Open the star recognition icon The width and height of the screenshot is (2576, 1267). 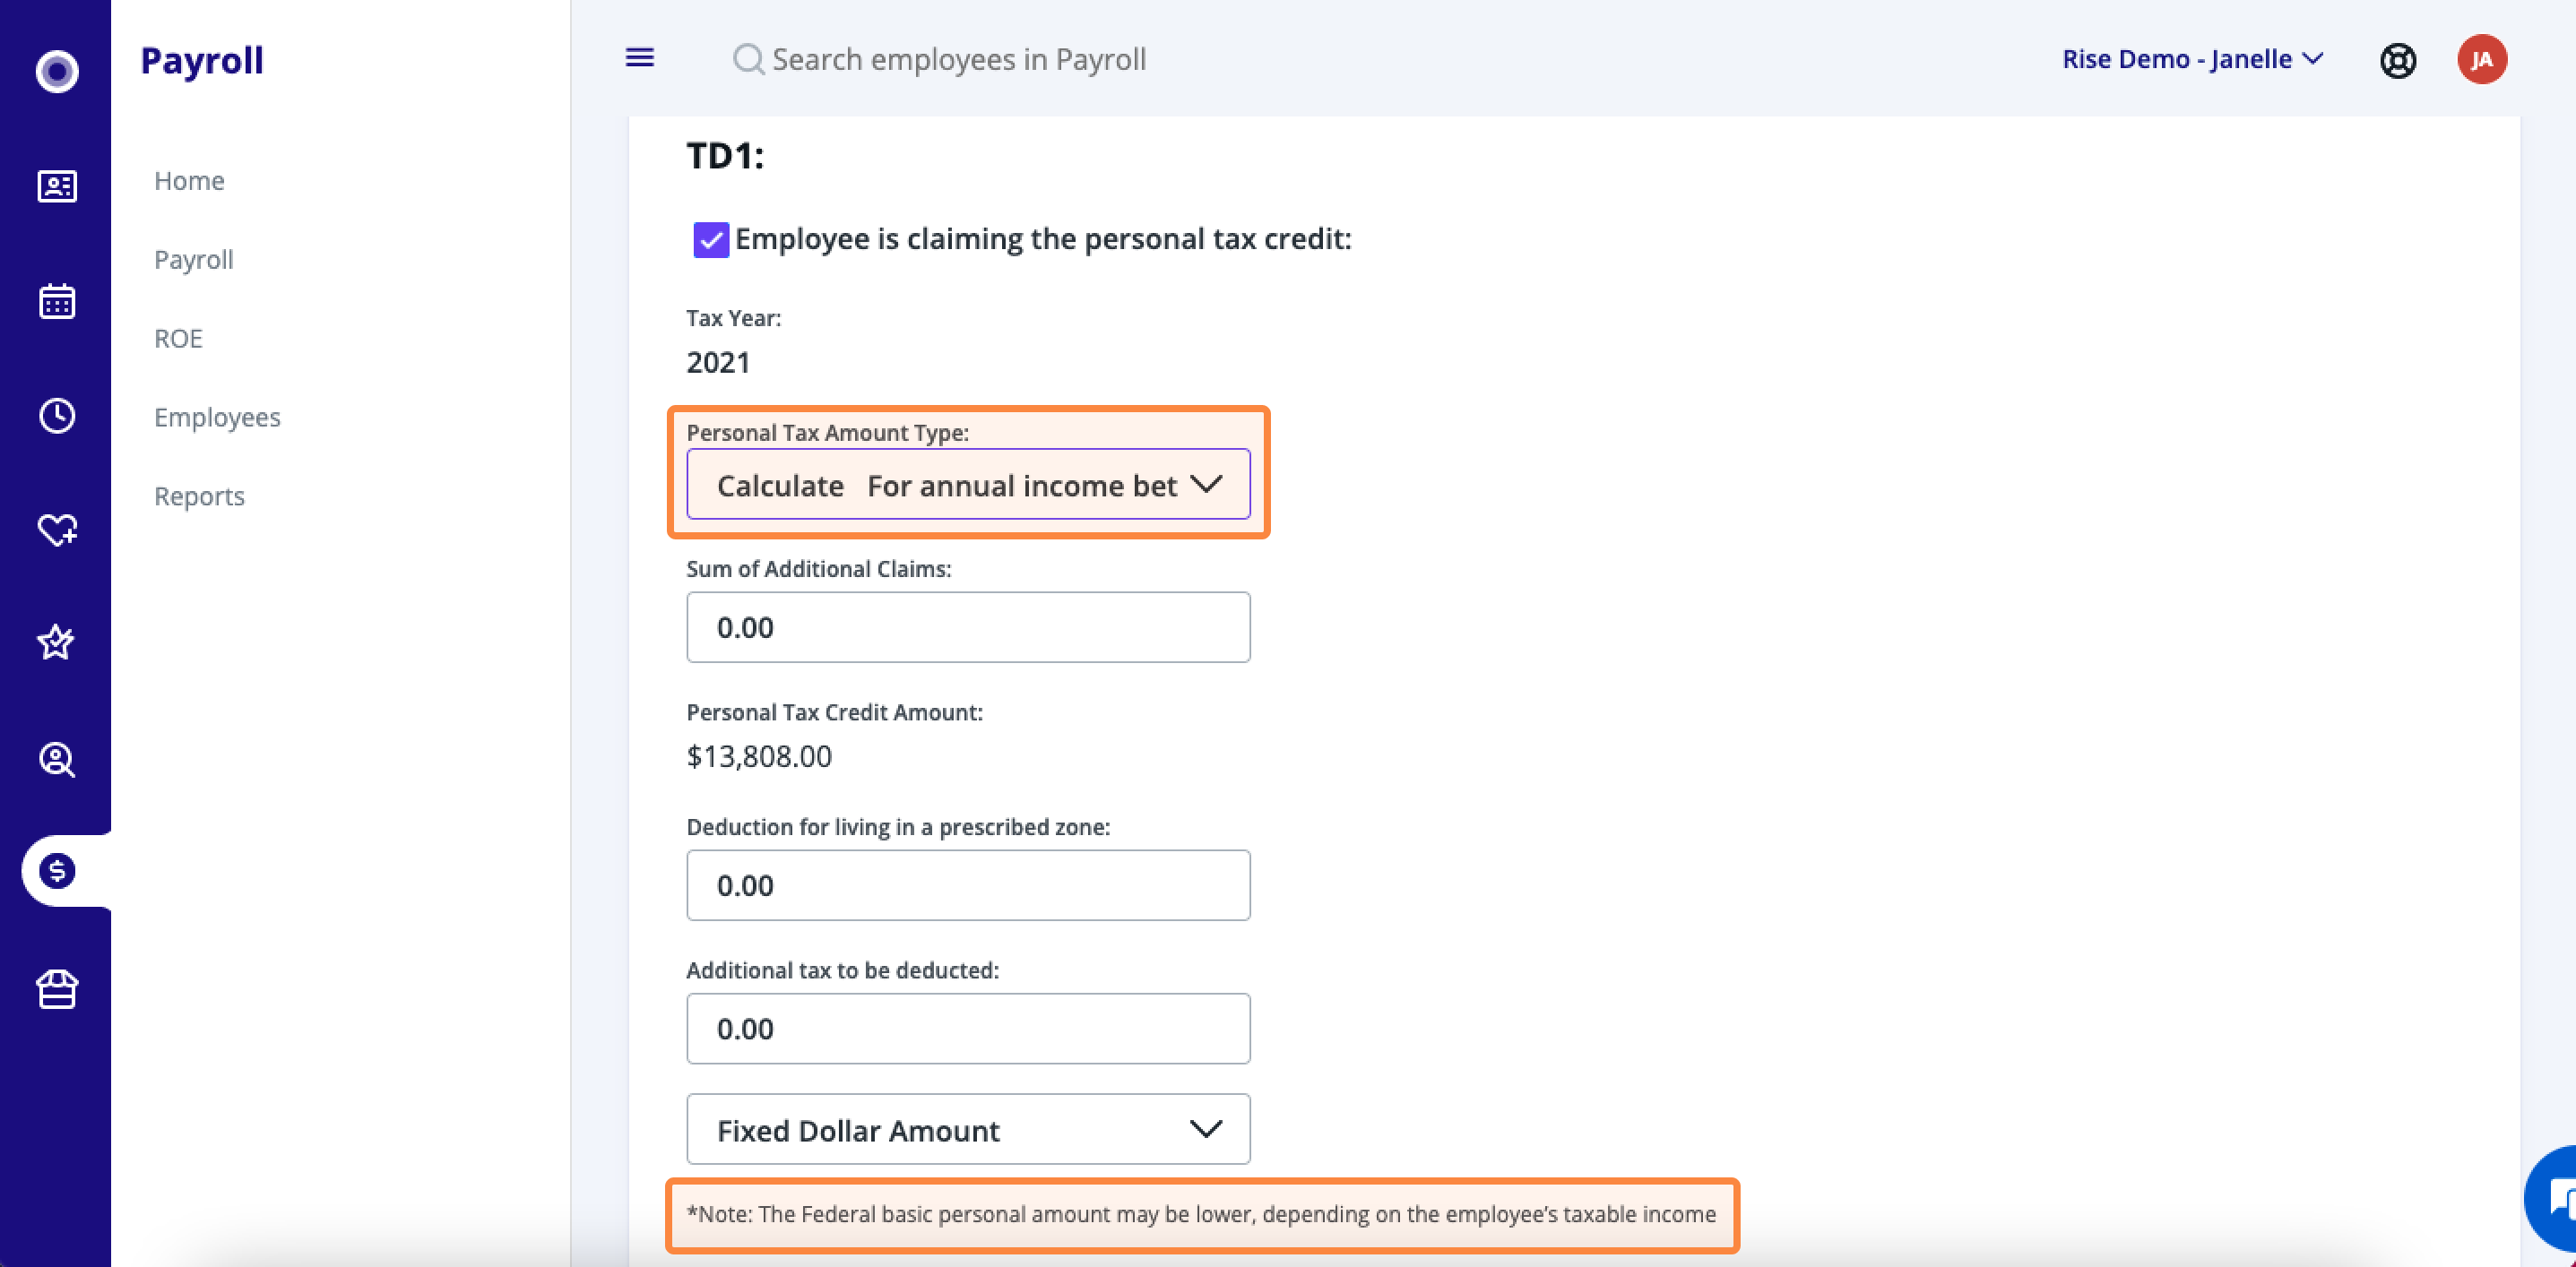(57, 642)
